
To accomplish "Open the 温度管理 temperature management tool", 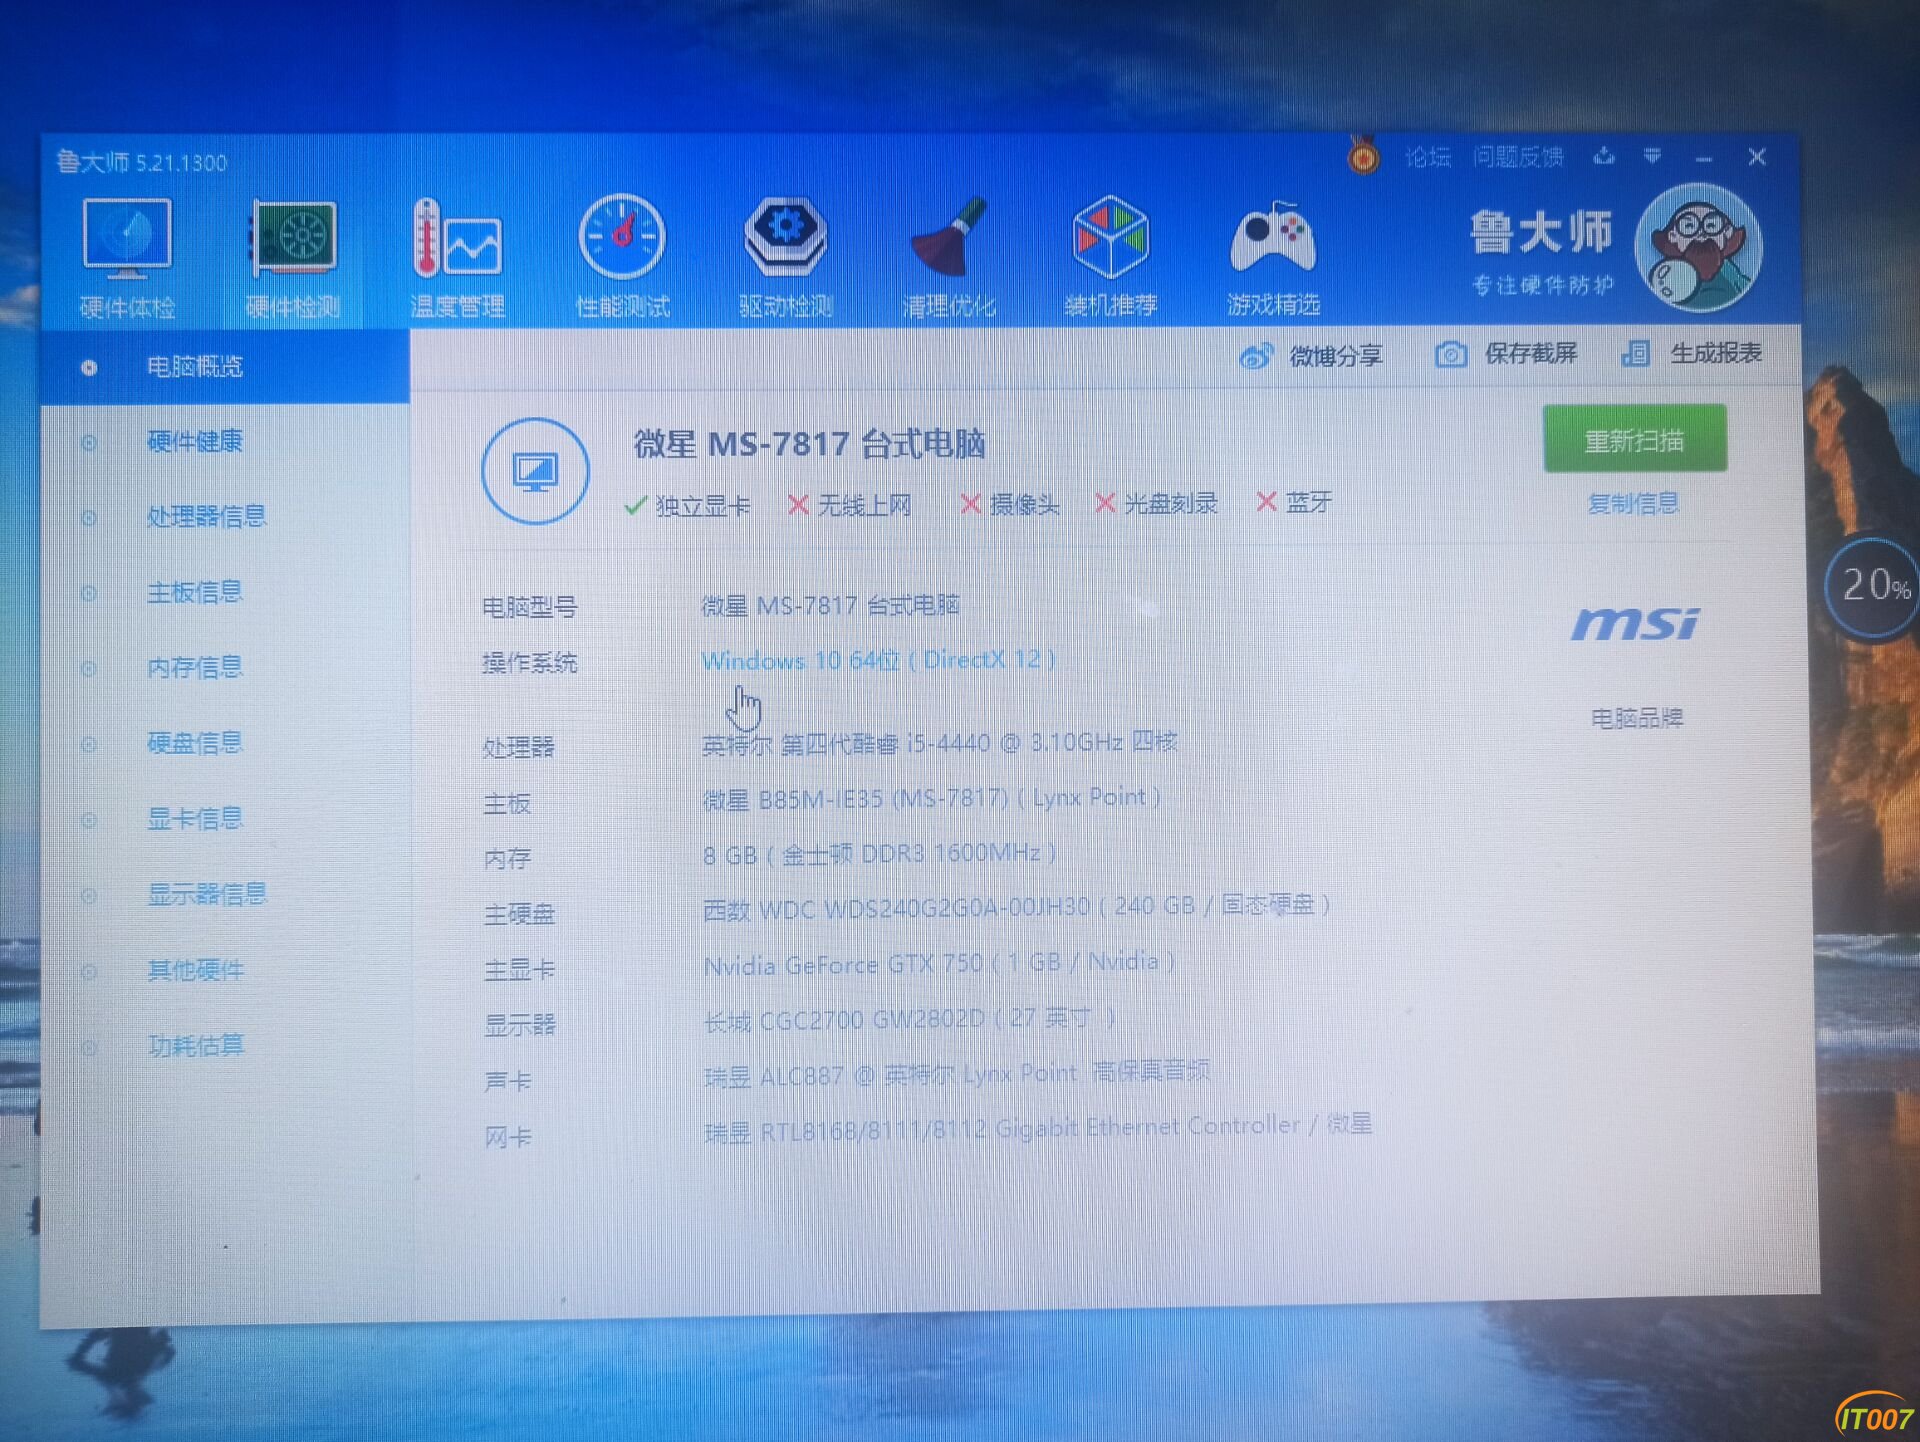I will tap(457, 258).
